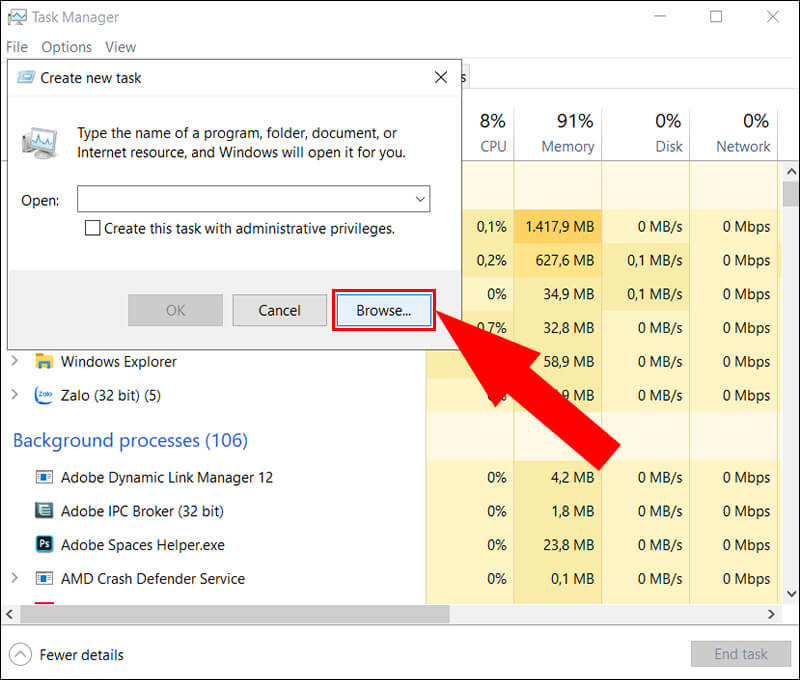
Task: Click the Task Manager title bar icon
Action: tap(17, 17)
